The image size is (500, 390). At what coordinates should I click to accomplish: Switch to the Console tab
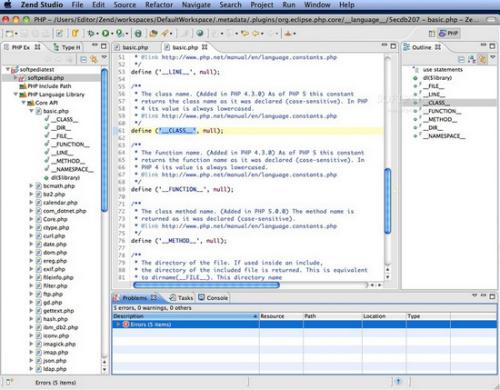pyautogui.click(x=213, y=298)
